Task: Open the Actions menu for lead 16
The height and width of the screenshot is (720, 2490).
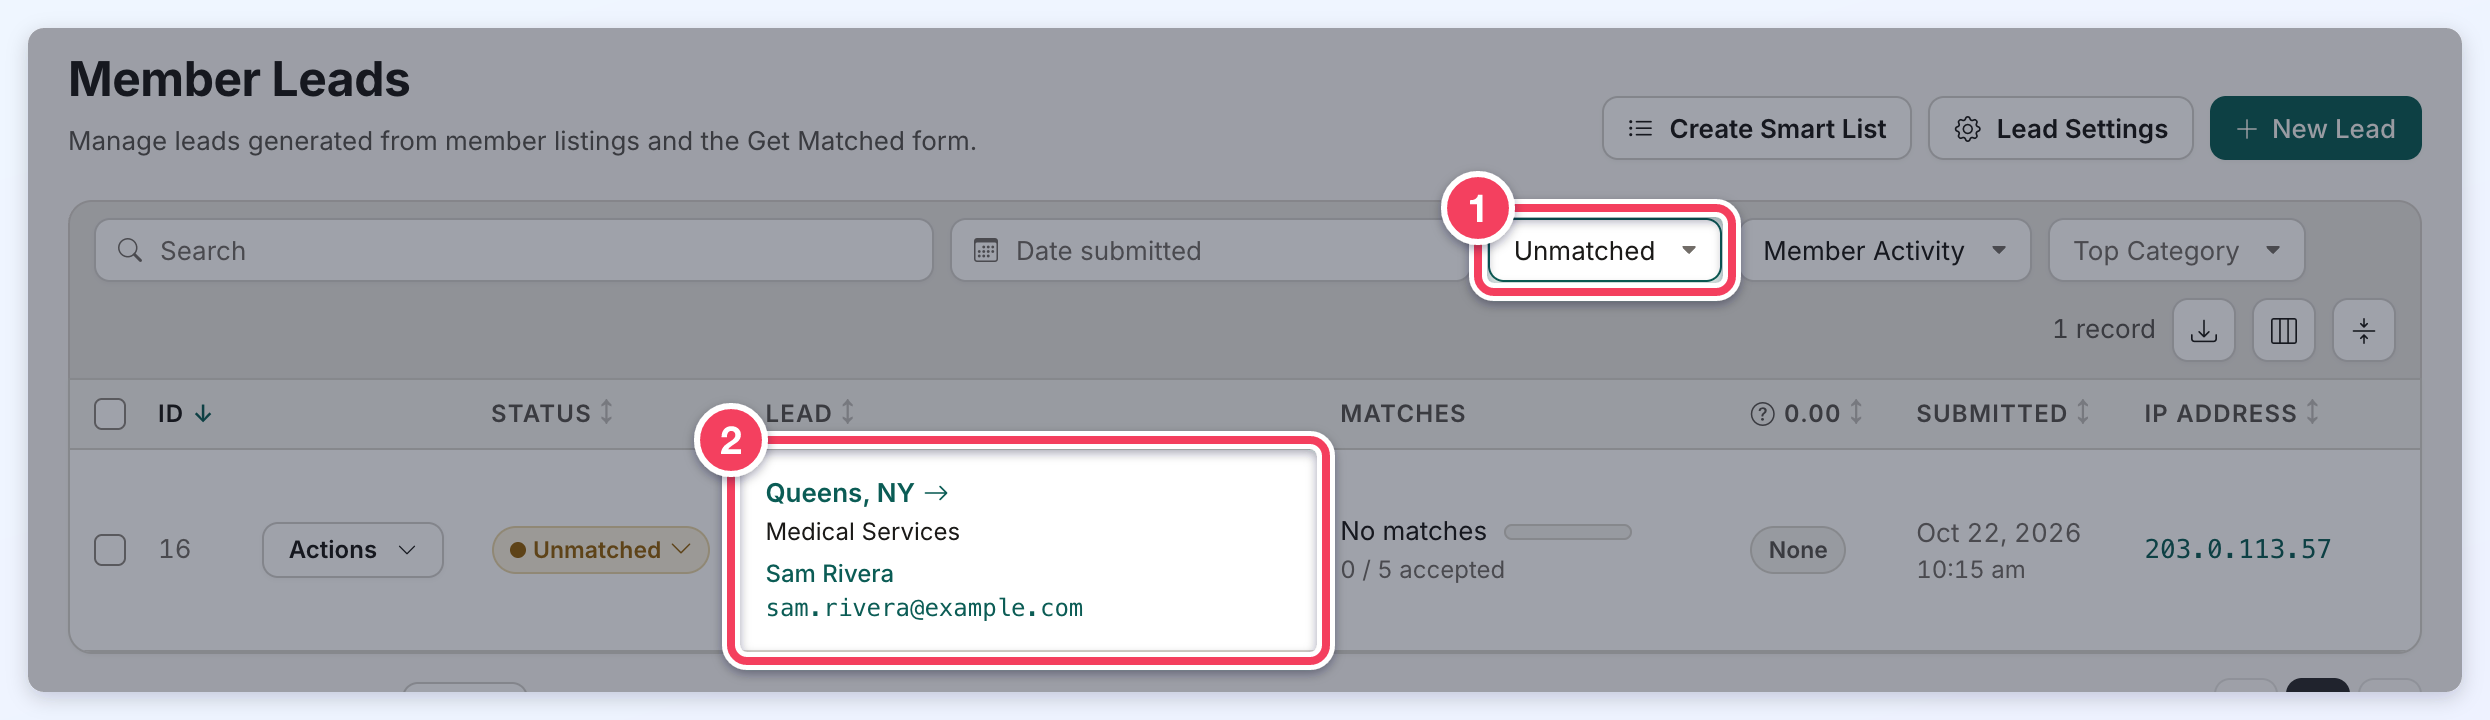Action: point(353,550)
